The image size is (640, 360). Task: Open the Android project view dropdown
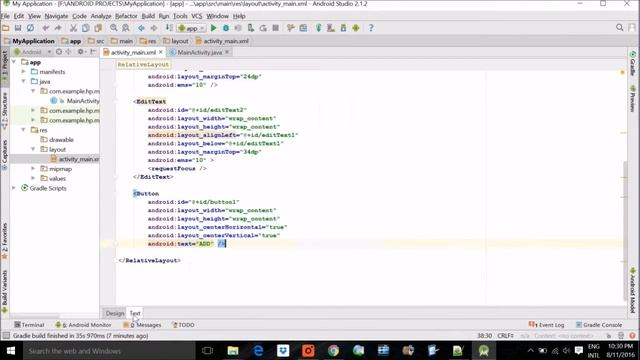coord(32,52)
